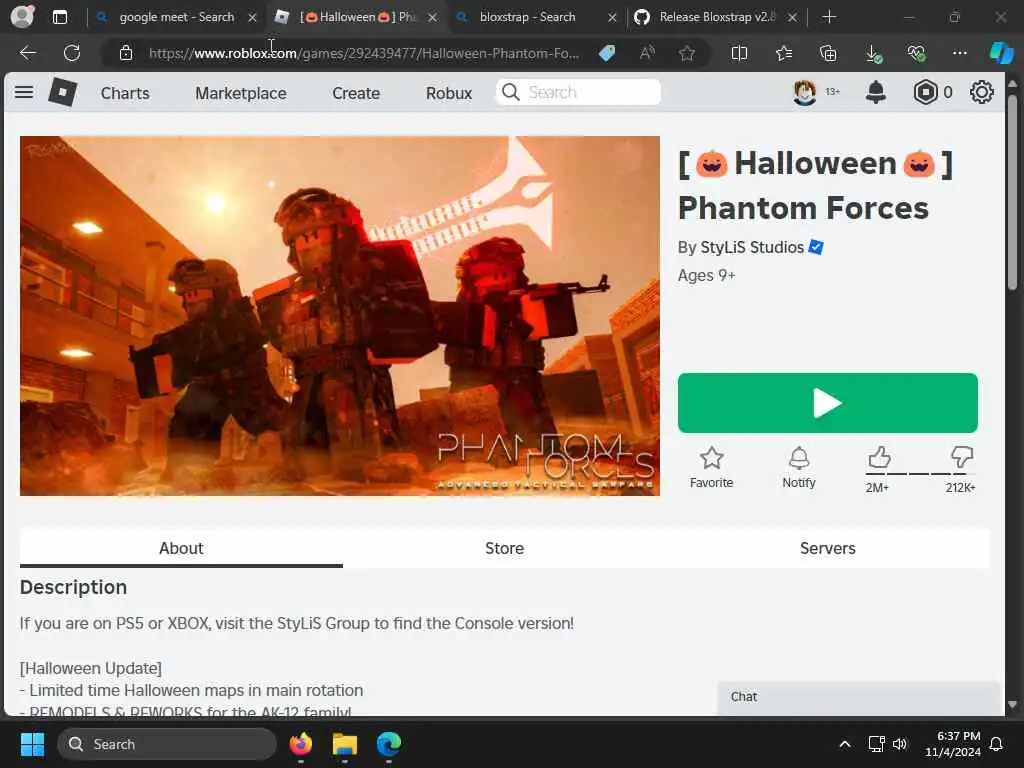Open the Edge settings and more menu
The image size is (1024, 768).
point(959,53)
